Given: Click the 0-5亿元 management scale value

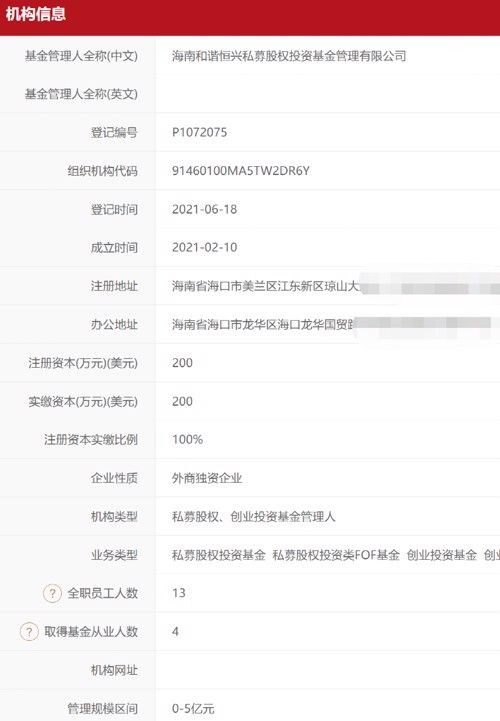Looking at the screenshot, I should pyautogui.click(x=193, y=709).
